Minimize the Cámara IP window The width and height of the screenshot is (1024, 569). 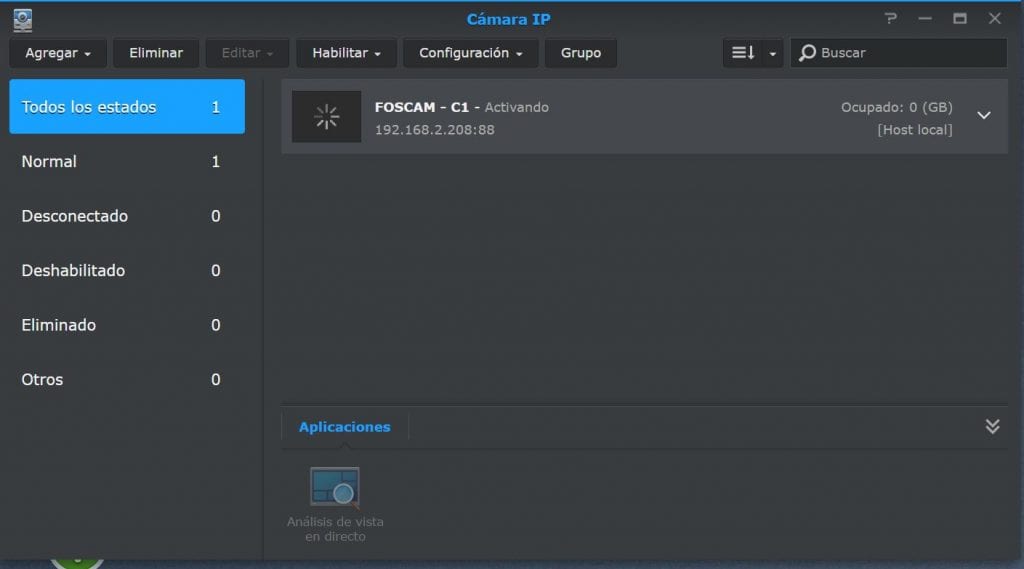[925, 18]
